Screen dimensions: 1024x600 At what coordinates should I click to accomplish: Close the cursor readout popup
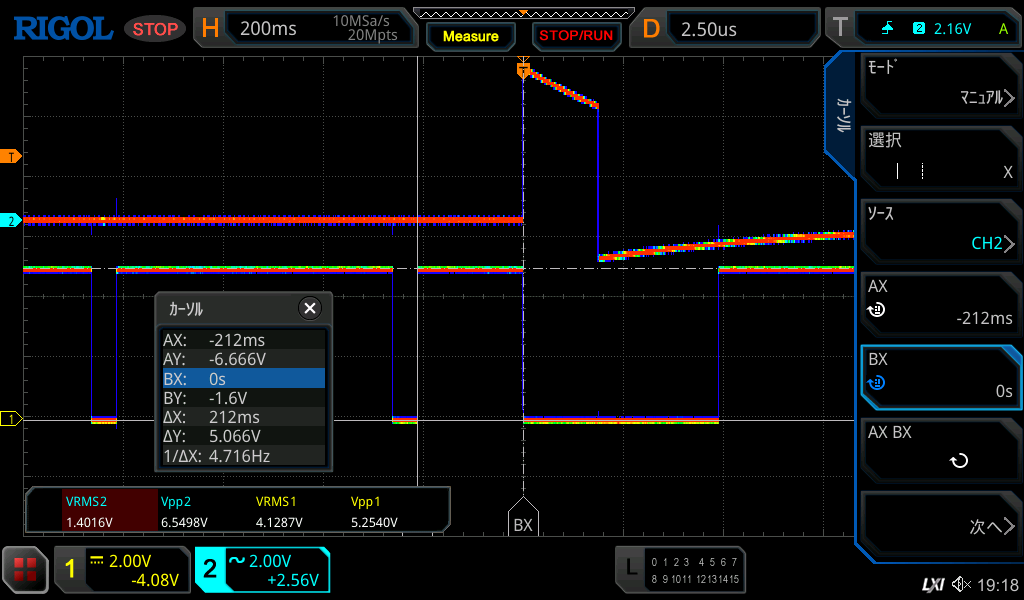310,308
